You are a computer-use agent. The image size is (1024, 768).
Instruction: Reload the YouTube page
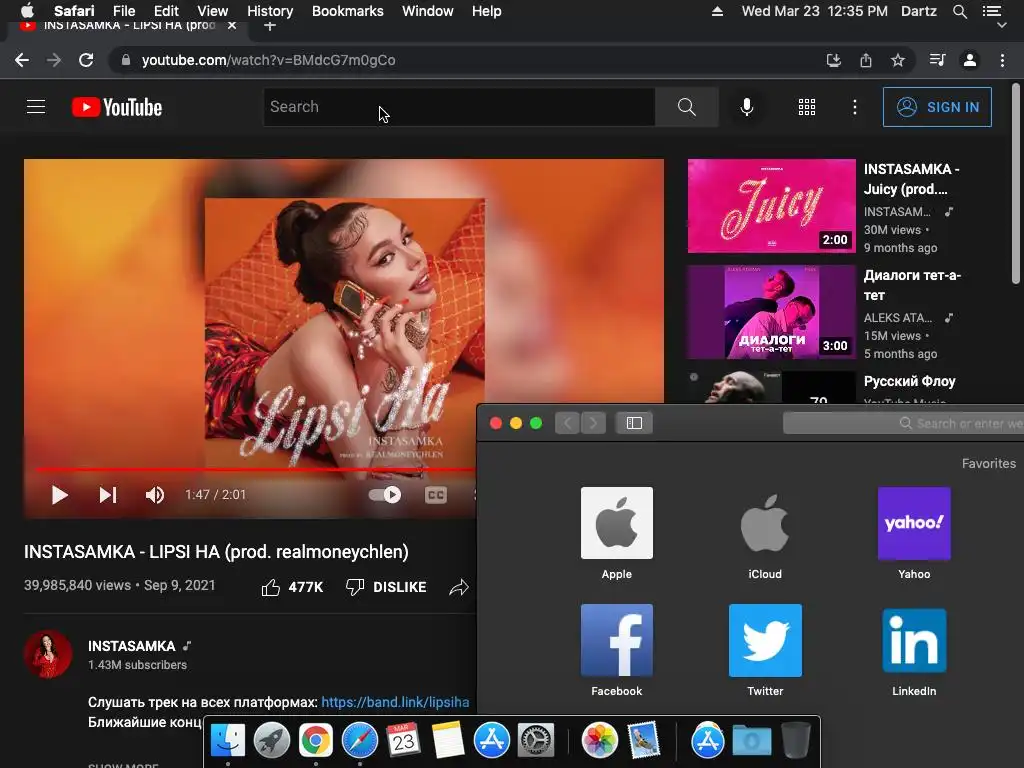[x=86, y=60]
